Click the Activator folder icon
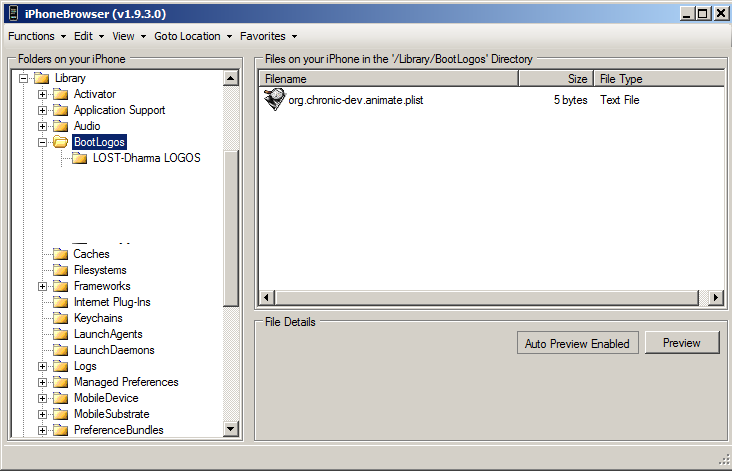The image size is (732, 471). click(60, 94)
